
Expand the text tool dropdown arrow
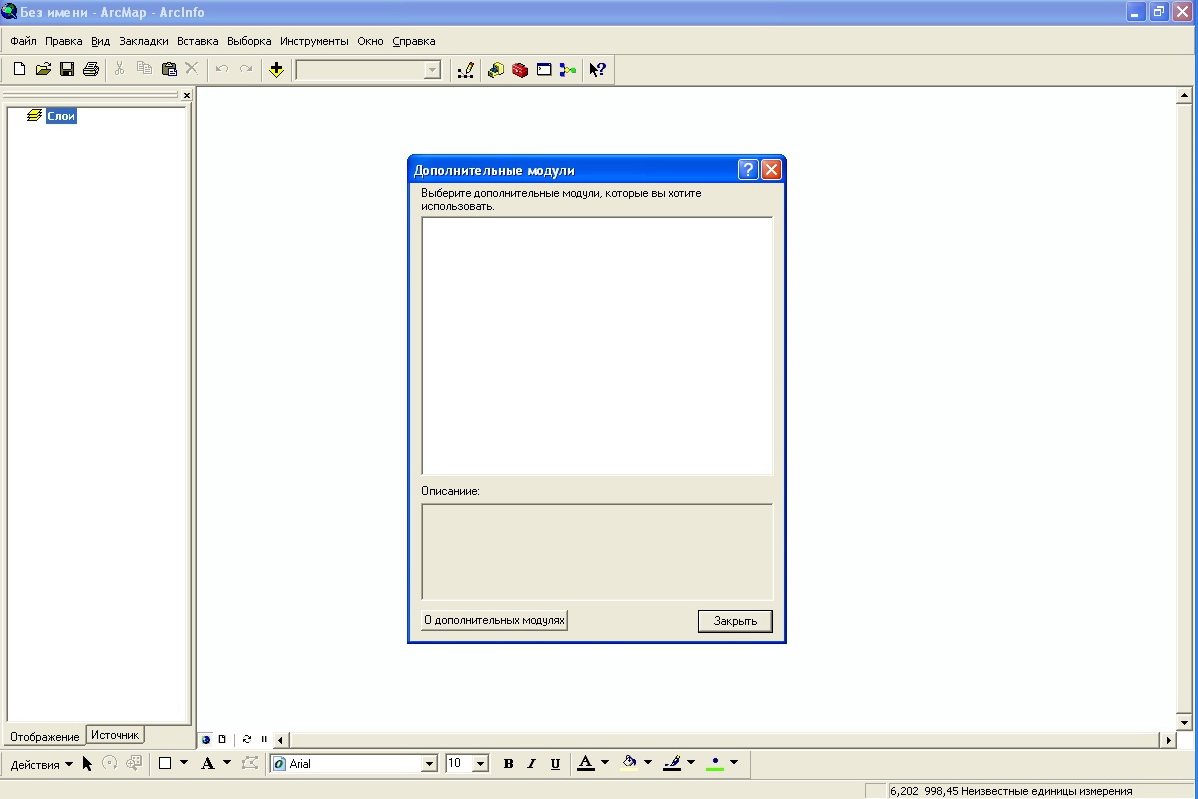[227, 762]
